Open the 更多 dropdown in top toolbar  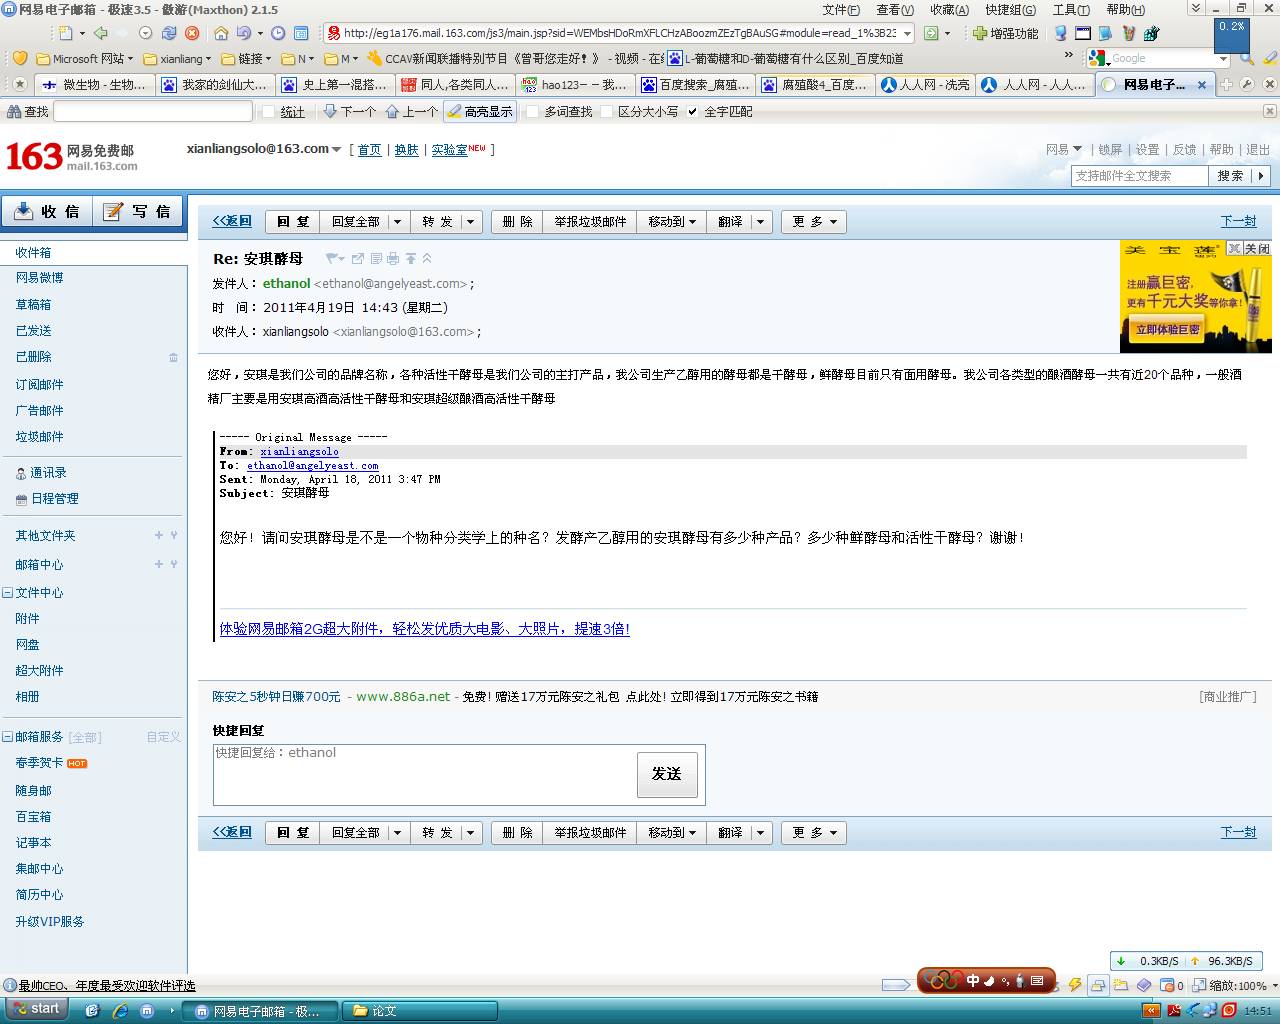814,222
